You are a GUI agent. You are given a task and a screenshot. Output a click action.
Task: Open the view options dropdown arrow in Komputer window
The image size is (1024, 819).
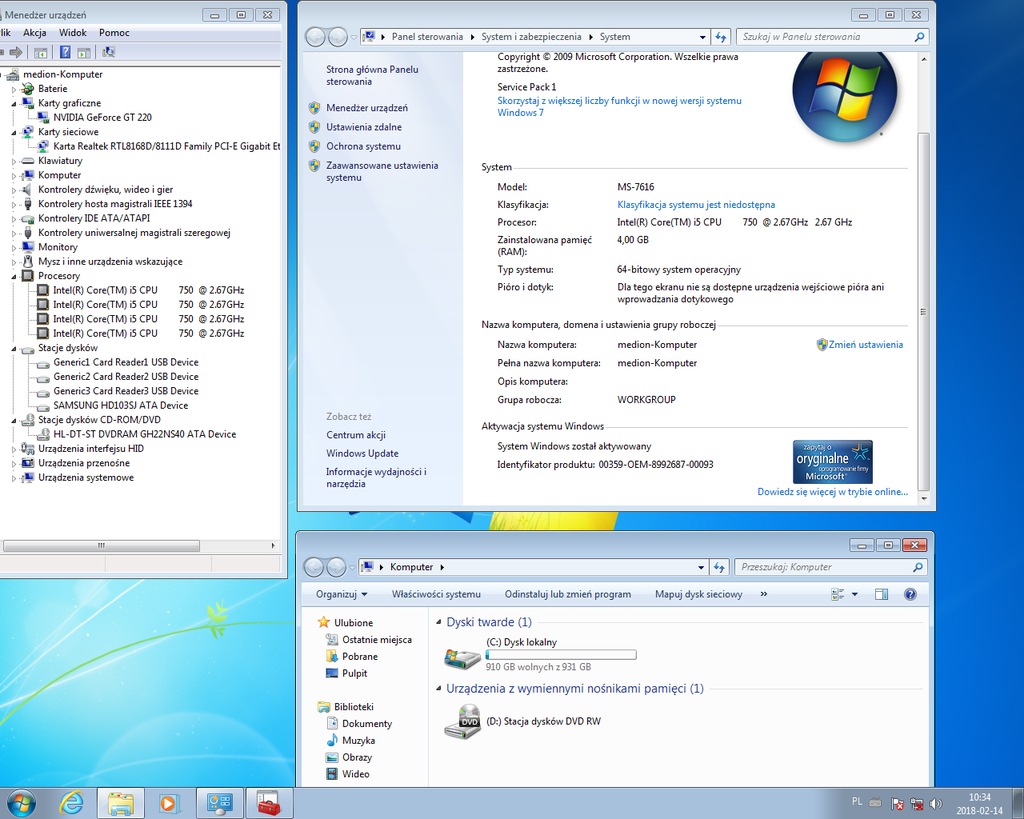(x=854, y=594)
